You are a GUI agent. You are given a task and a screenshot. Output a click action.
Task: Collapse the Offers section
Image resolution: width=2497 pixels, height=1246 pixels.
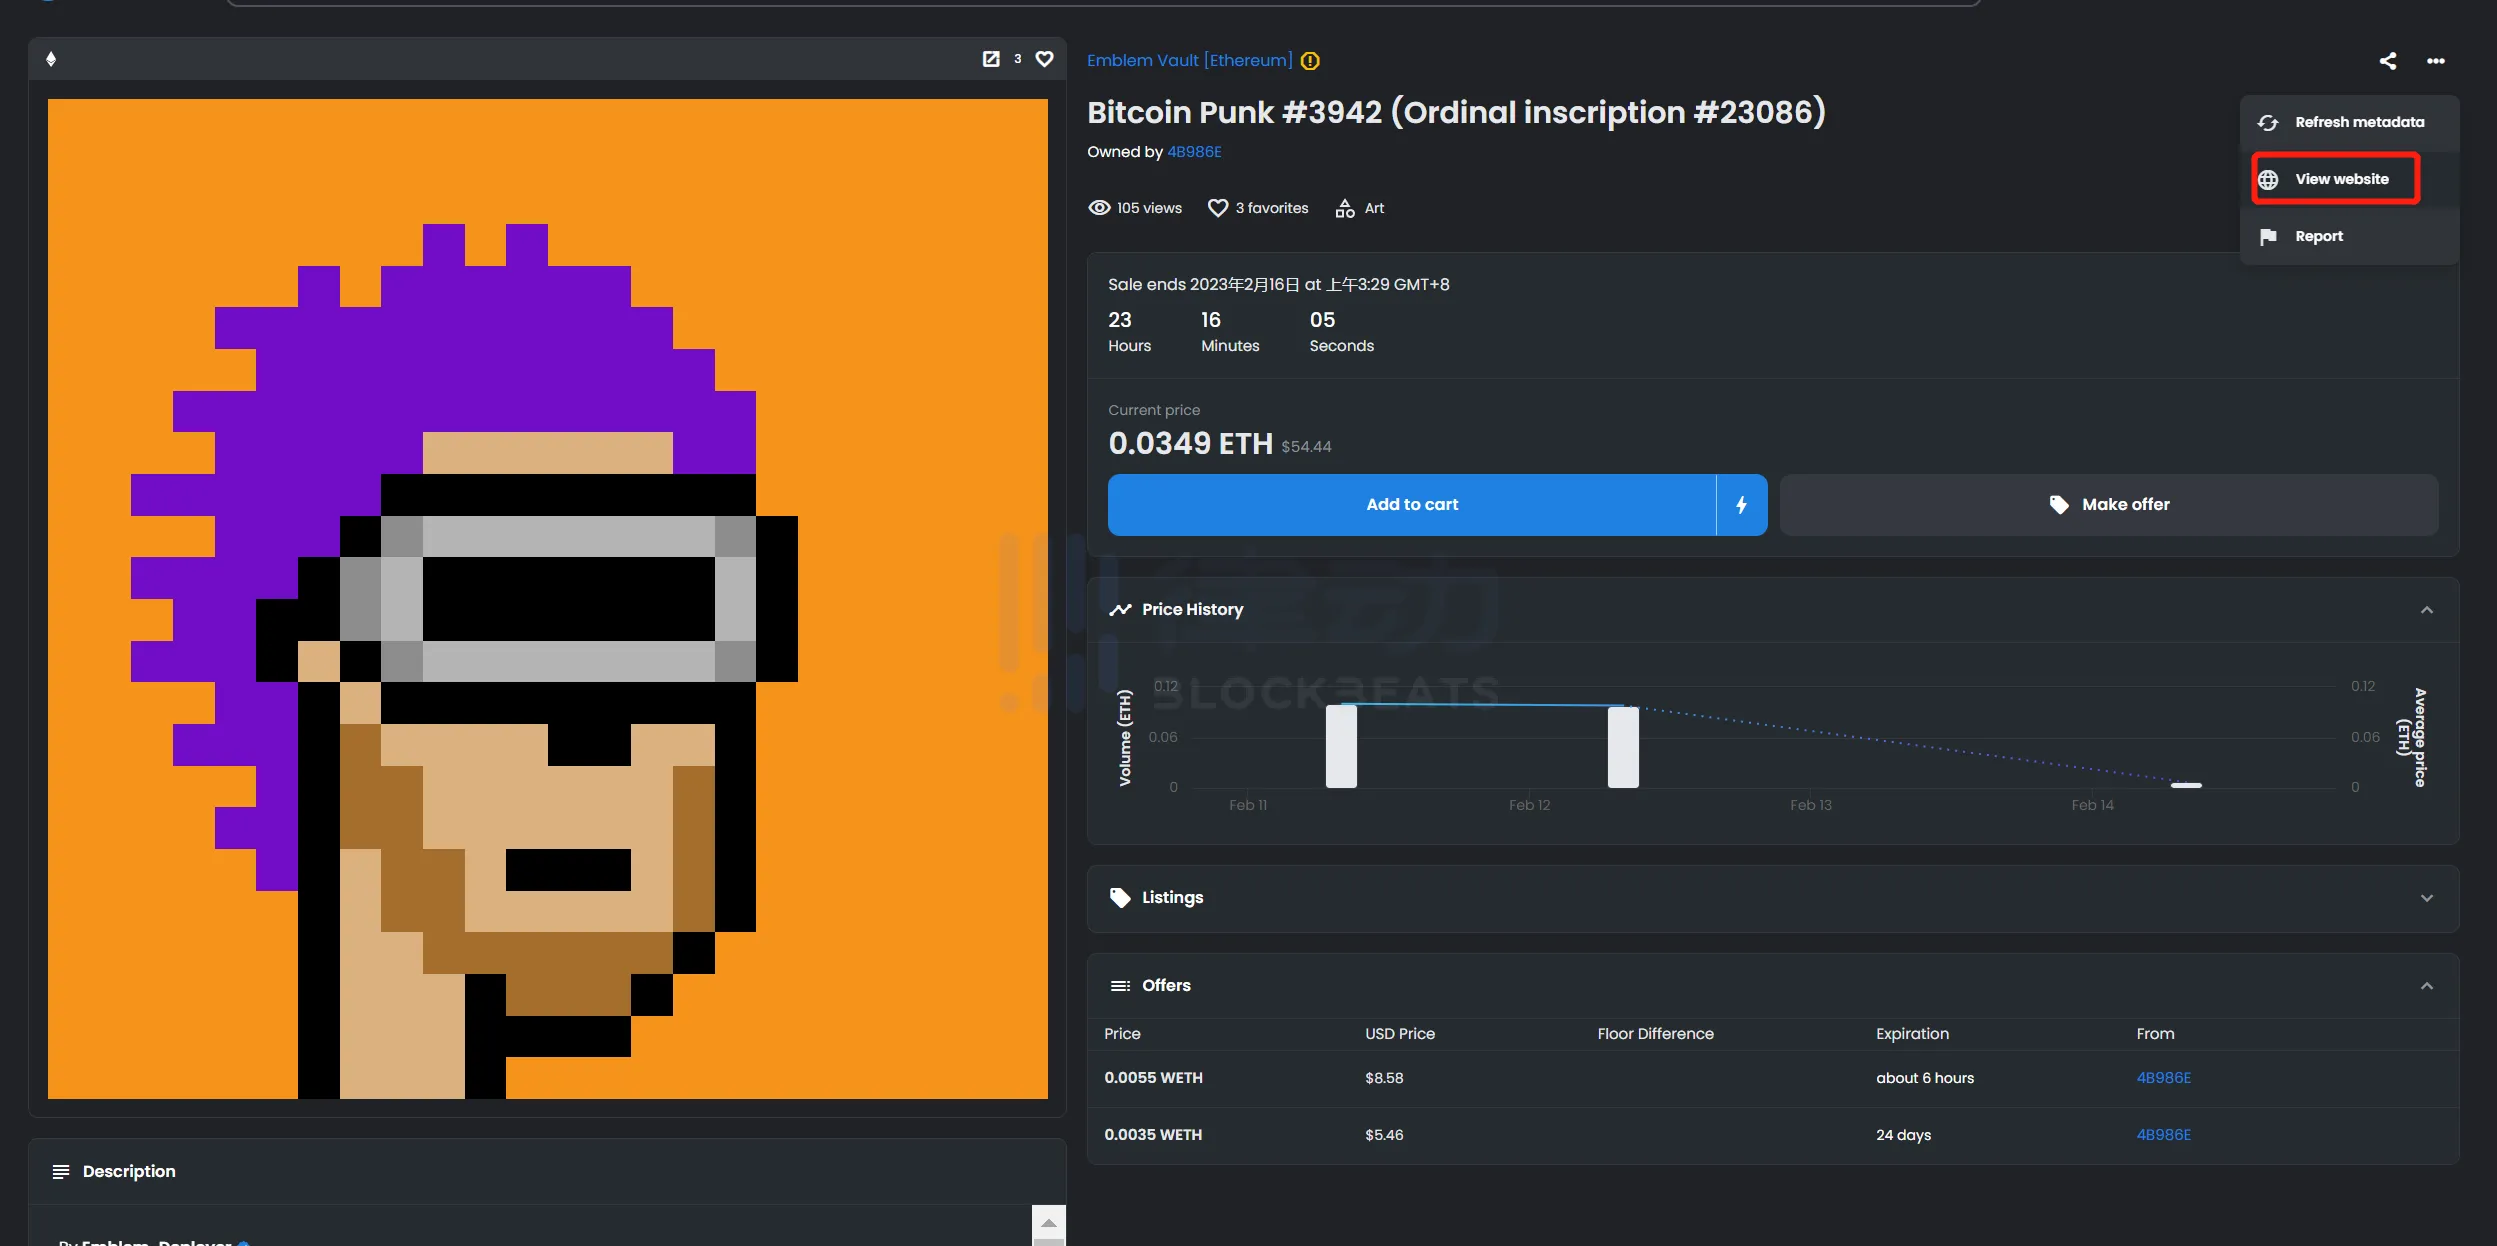click(2426, 986)
